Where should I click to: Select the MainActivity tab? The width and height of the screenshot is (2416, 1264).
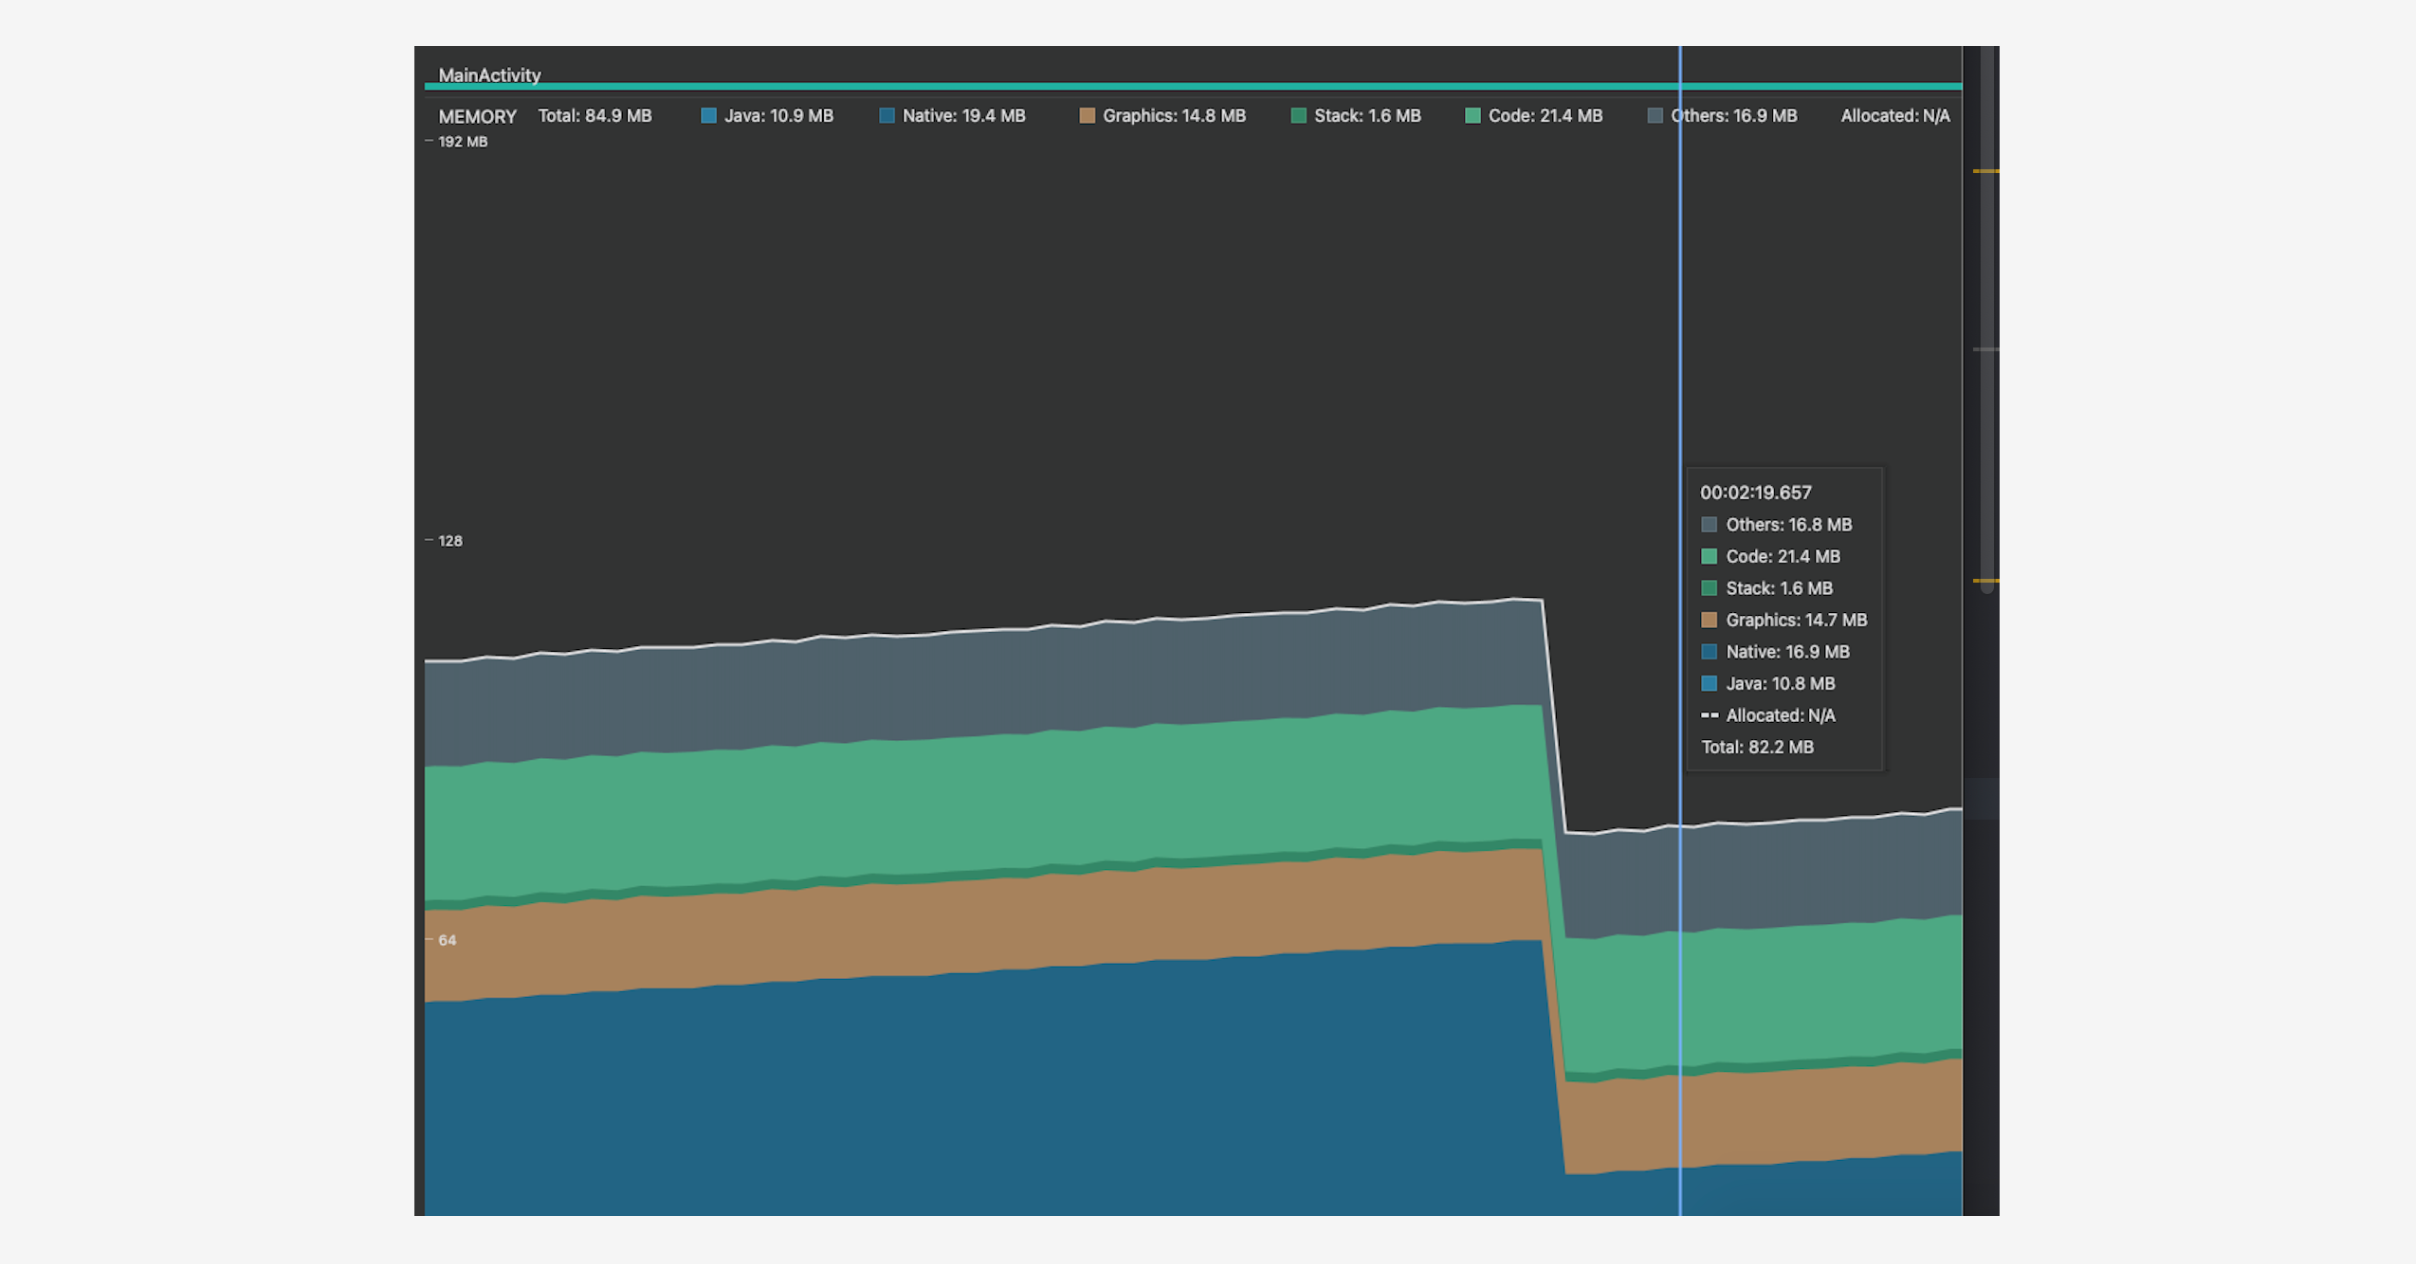490,75
